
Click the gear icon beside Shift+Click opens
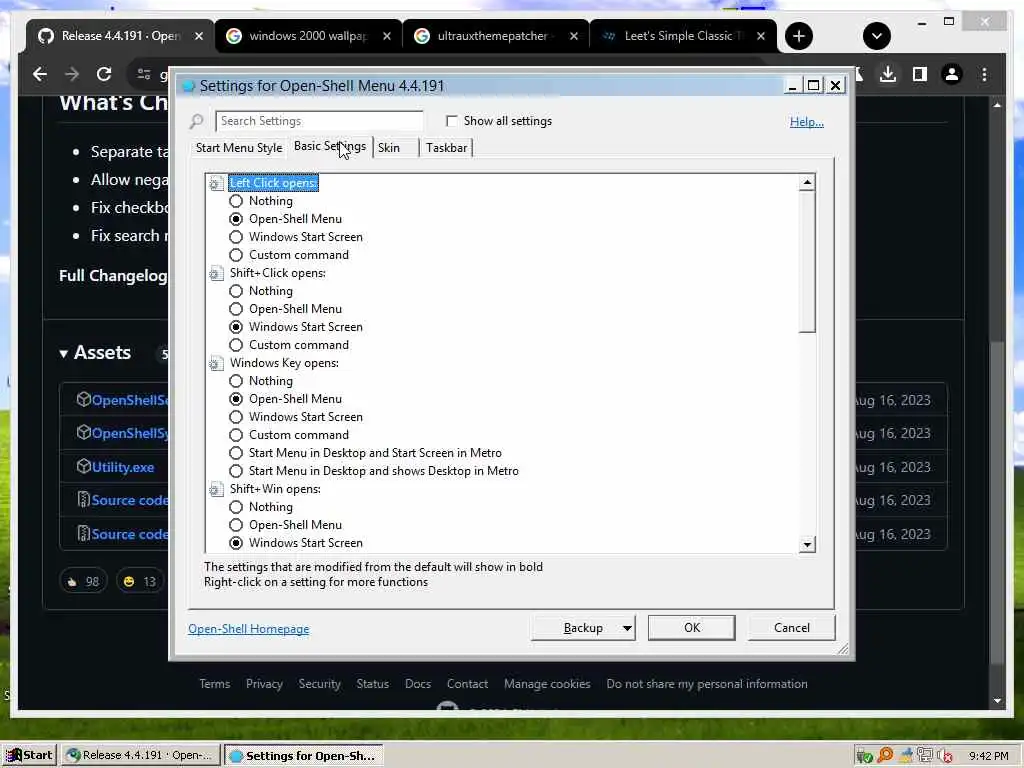(x=216, y=273)
